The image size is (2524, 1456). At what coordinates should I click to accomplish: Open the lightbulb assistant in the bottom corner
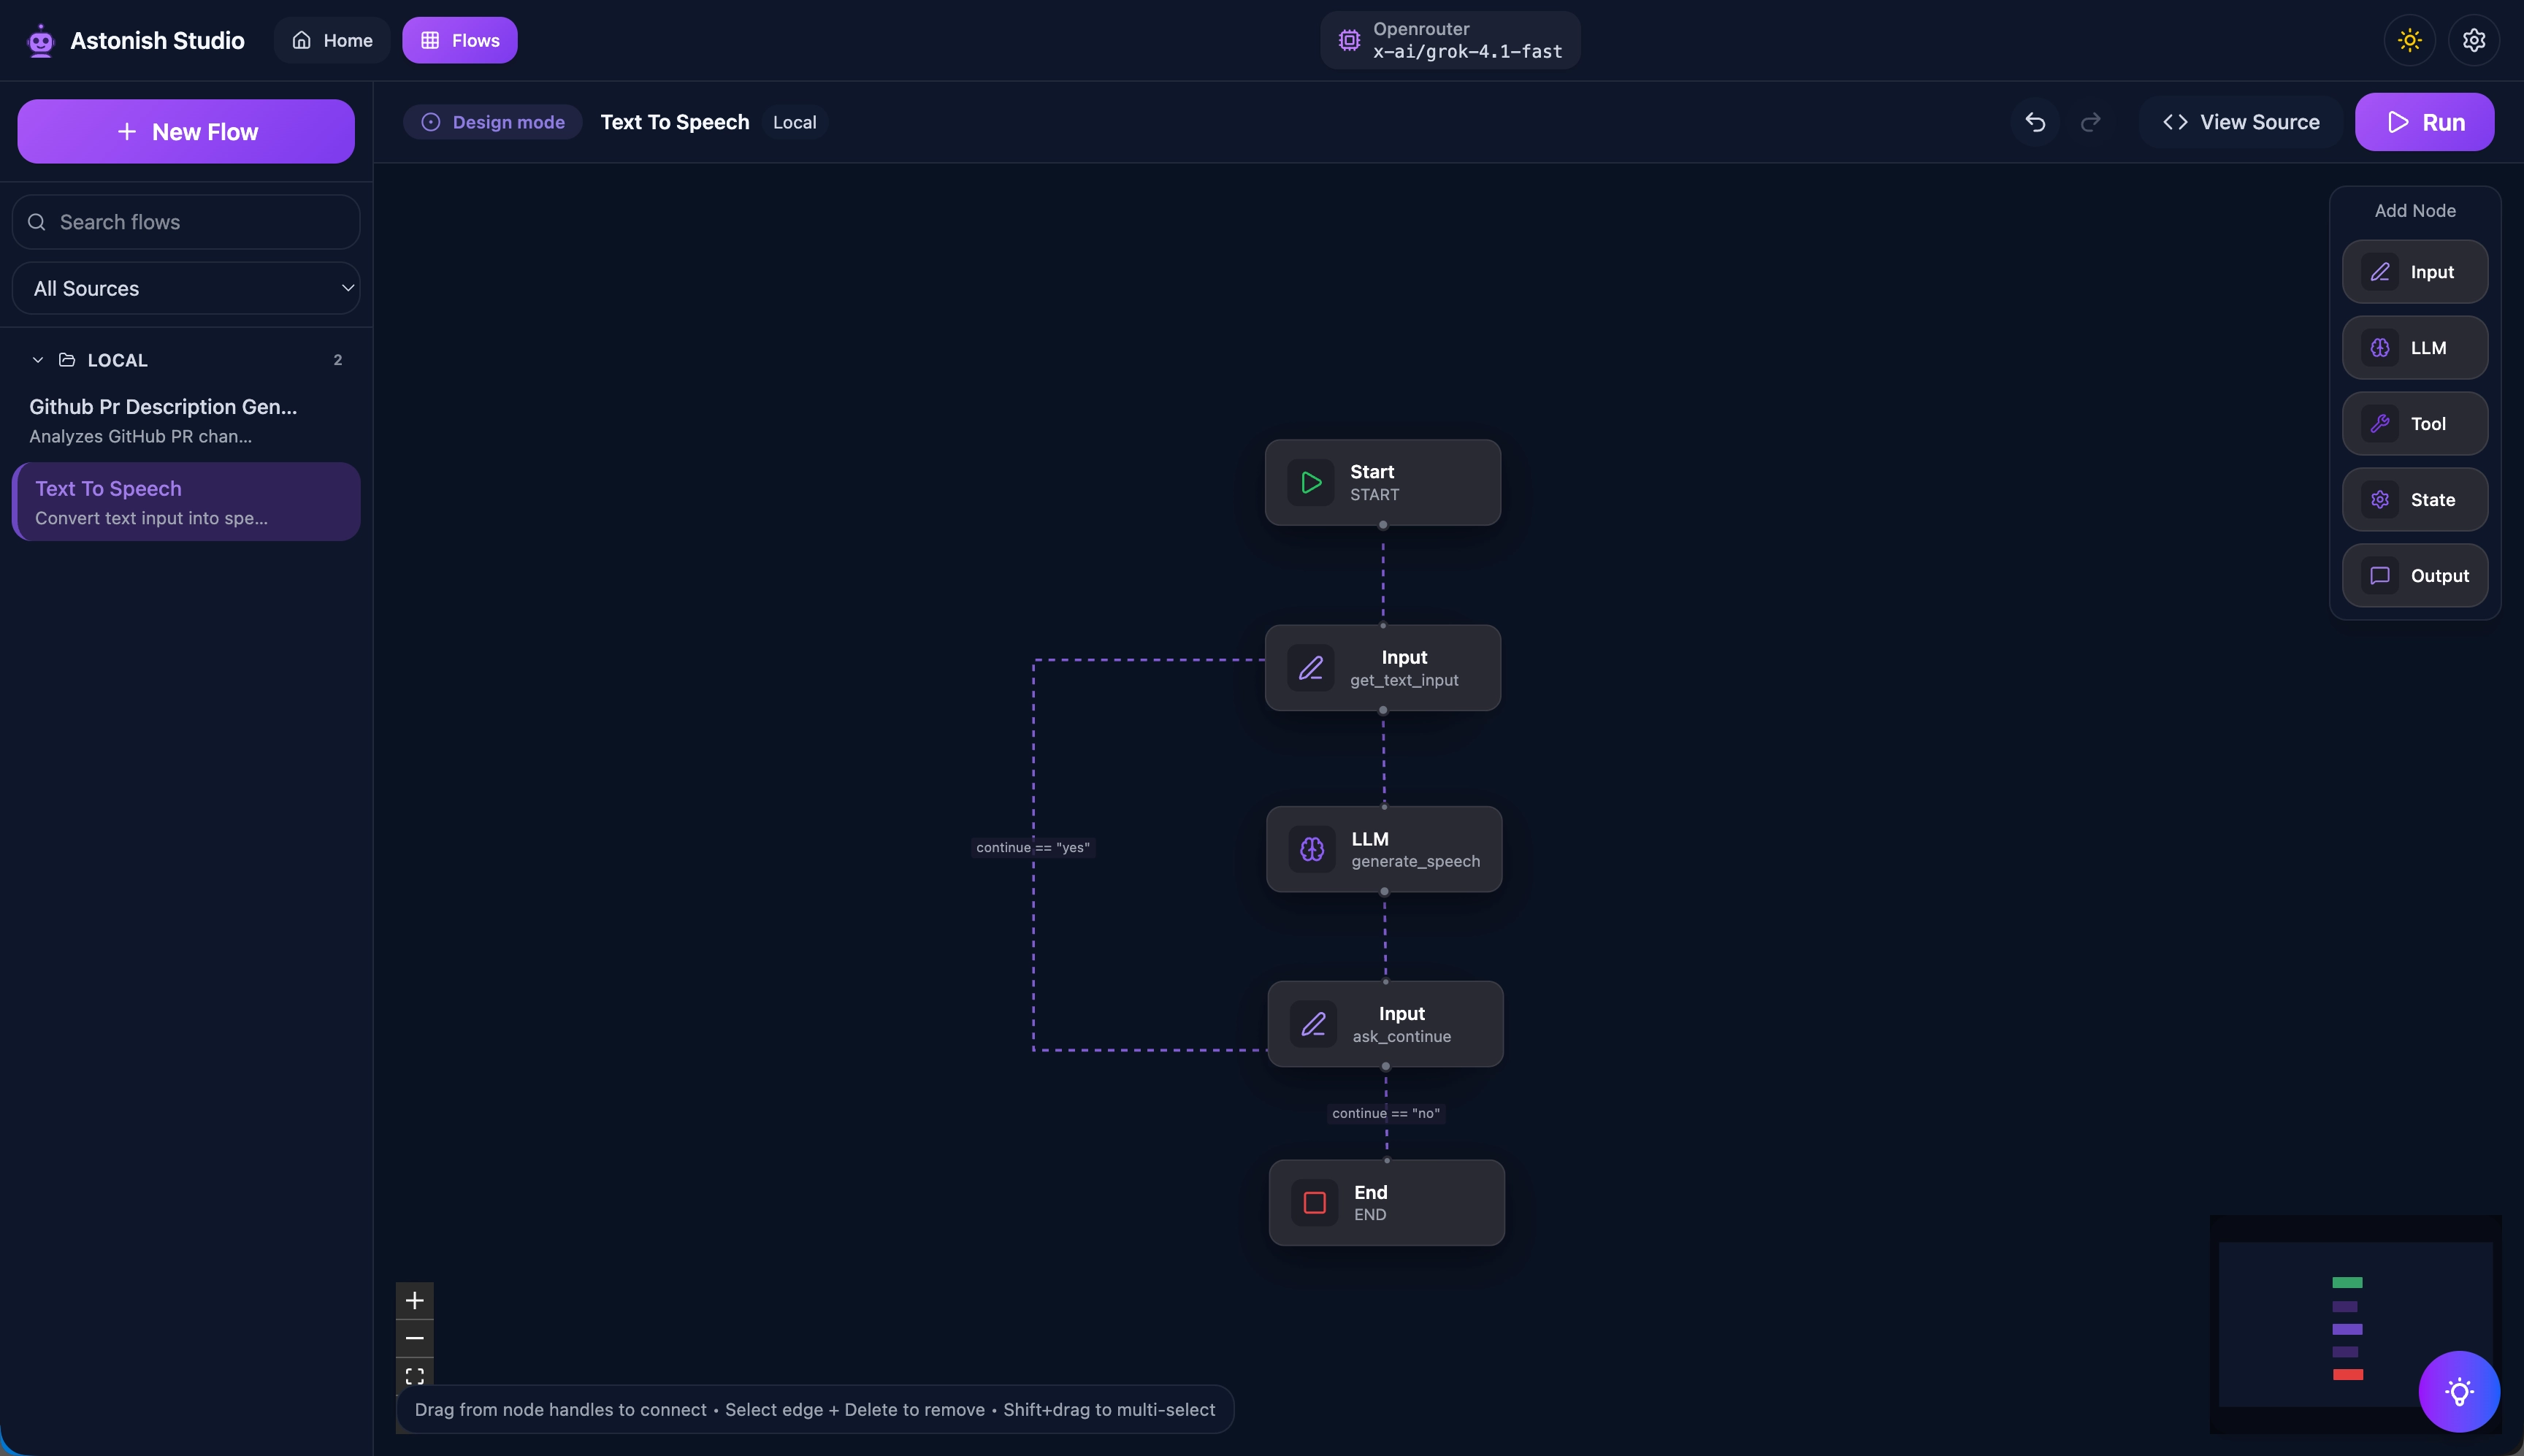2460,1391
